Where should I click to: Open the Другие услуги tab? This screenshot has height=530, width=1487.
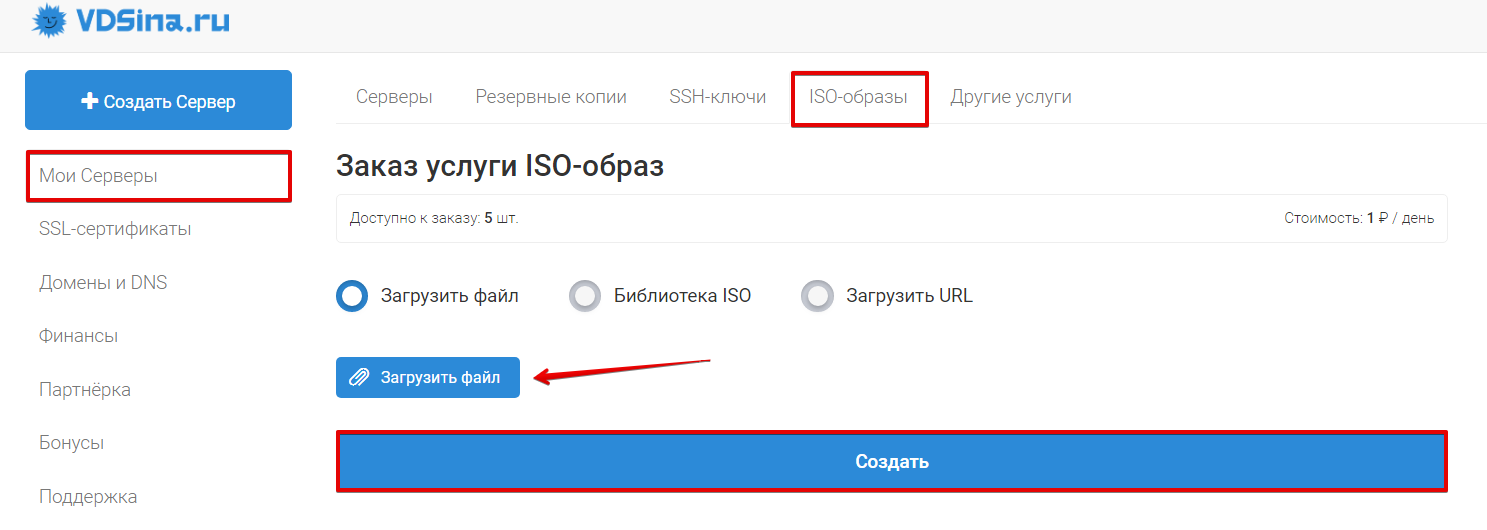click(x=1011, y=97)
